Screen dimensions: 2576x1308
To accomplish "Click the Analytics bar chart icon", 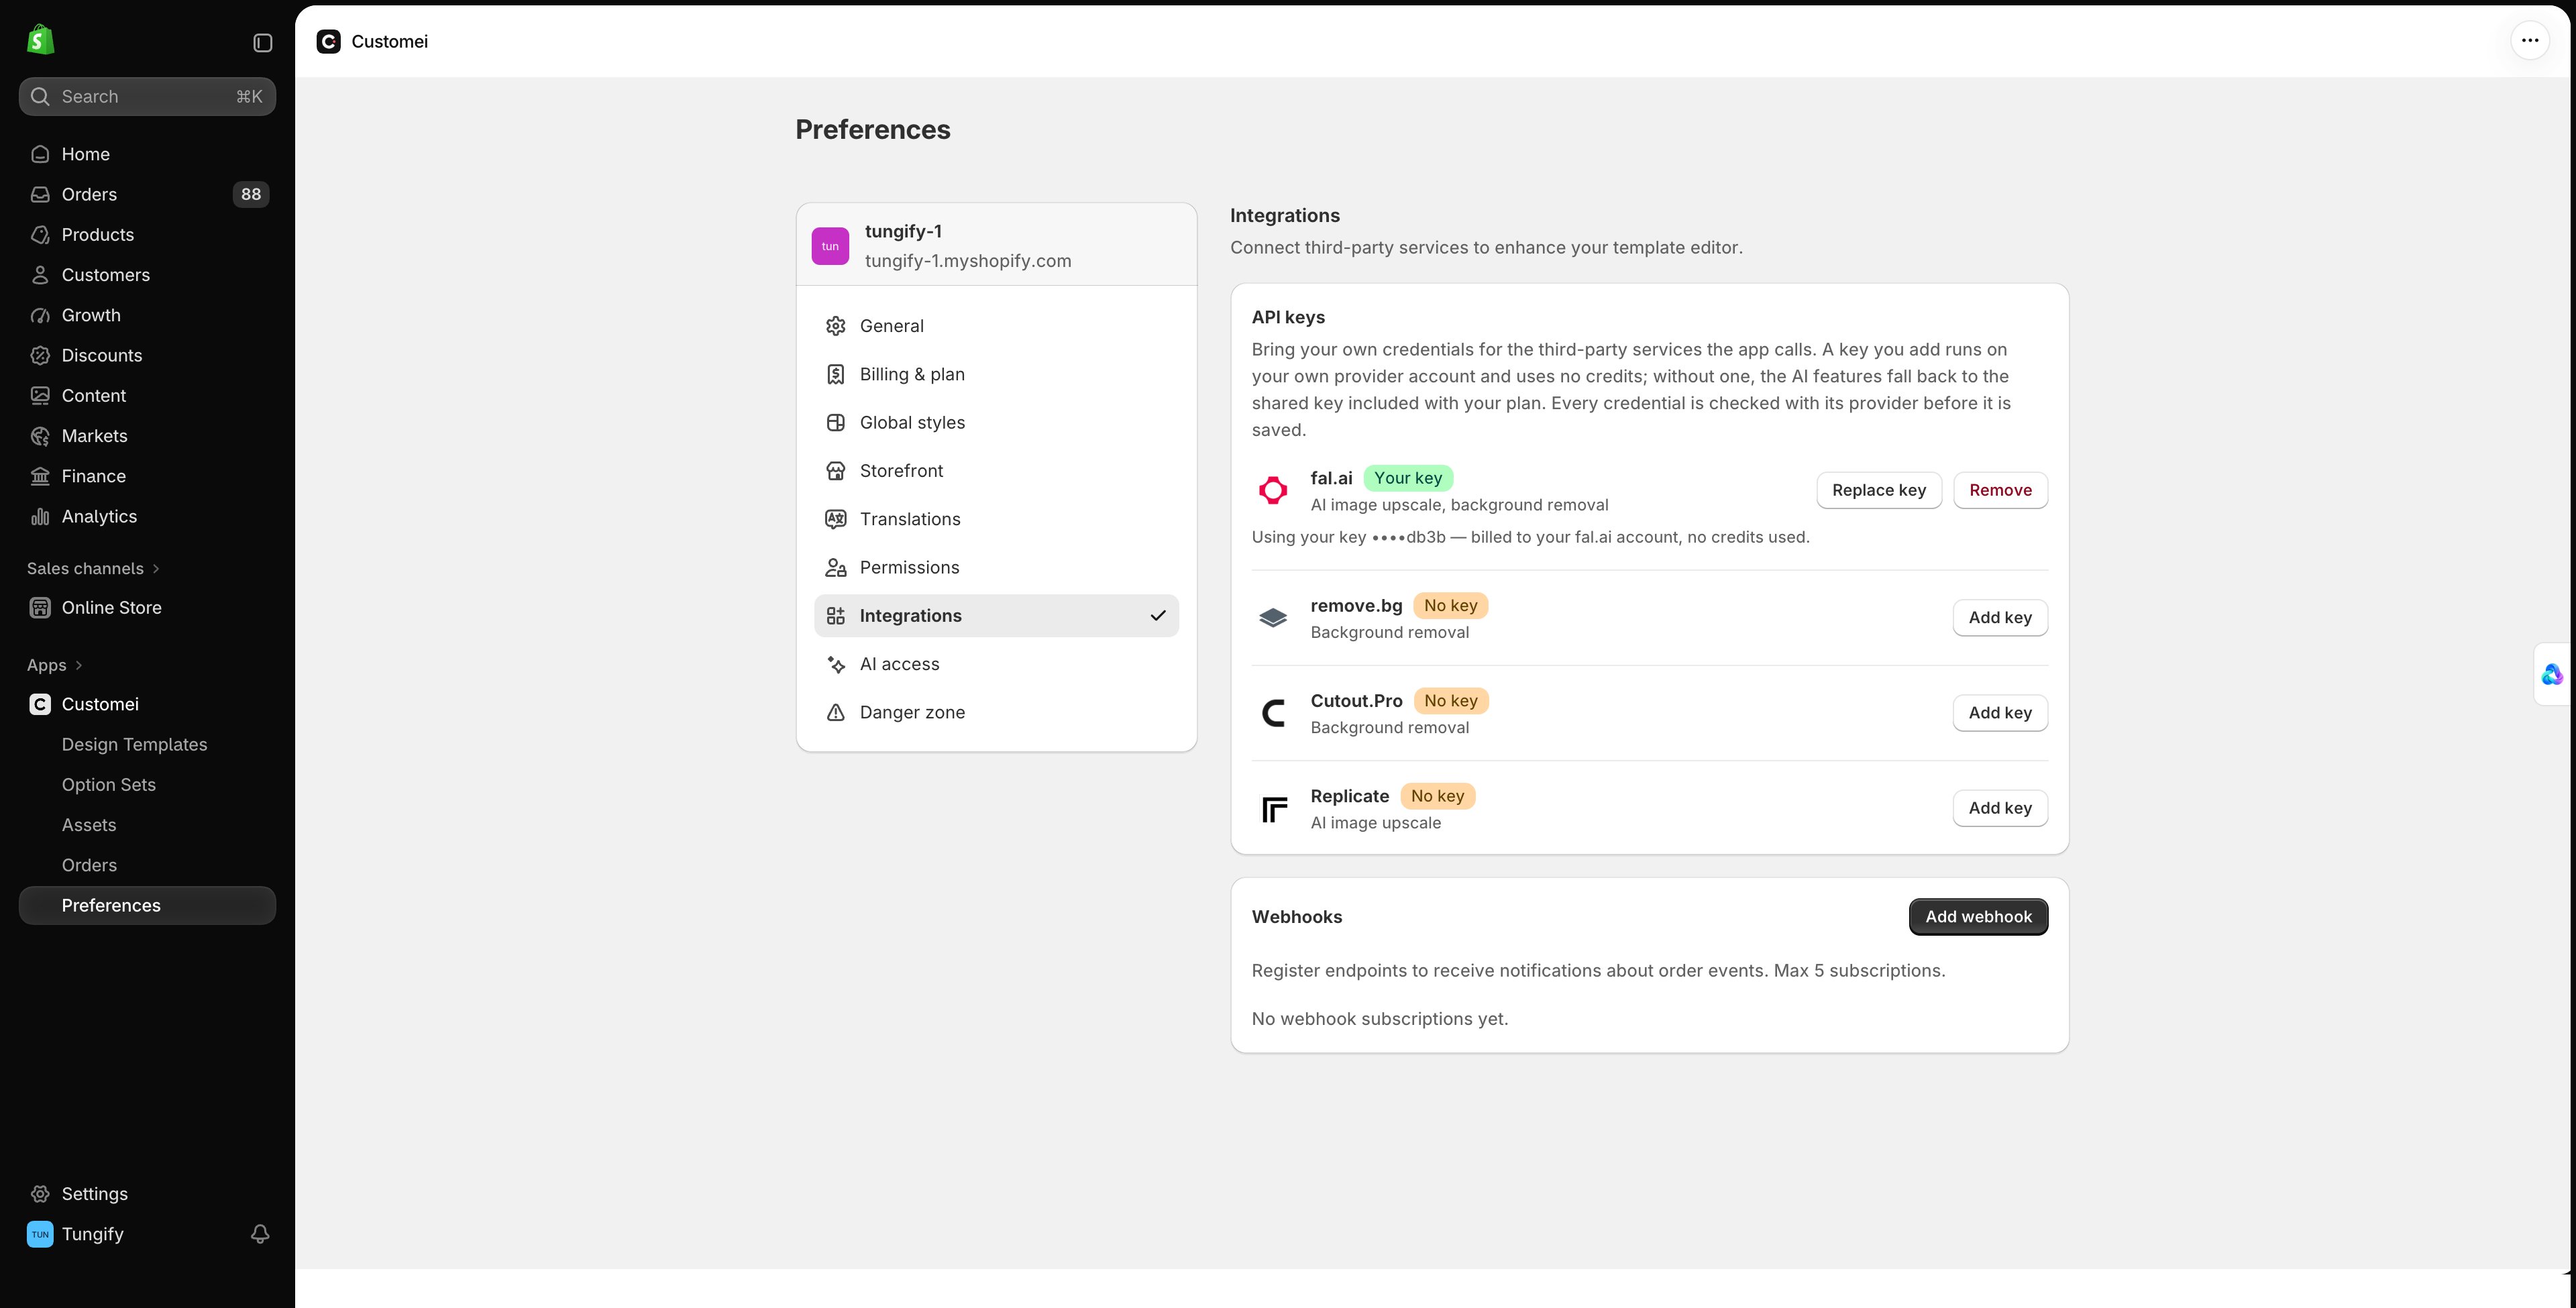I will (40, 516).
